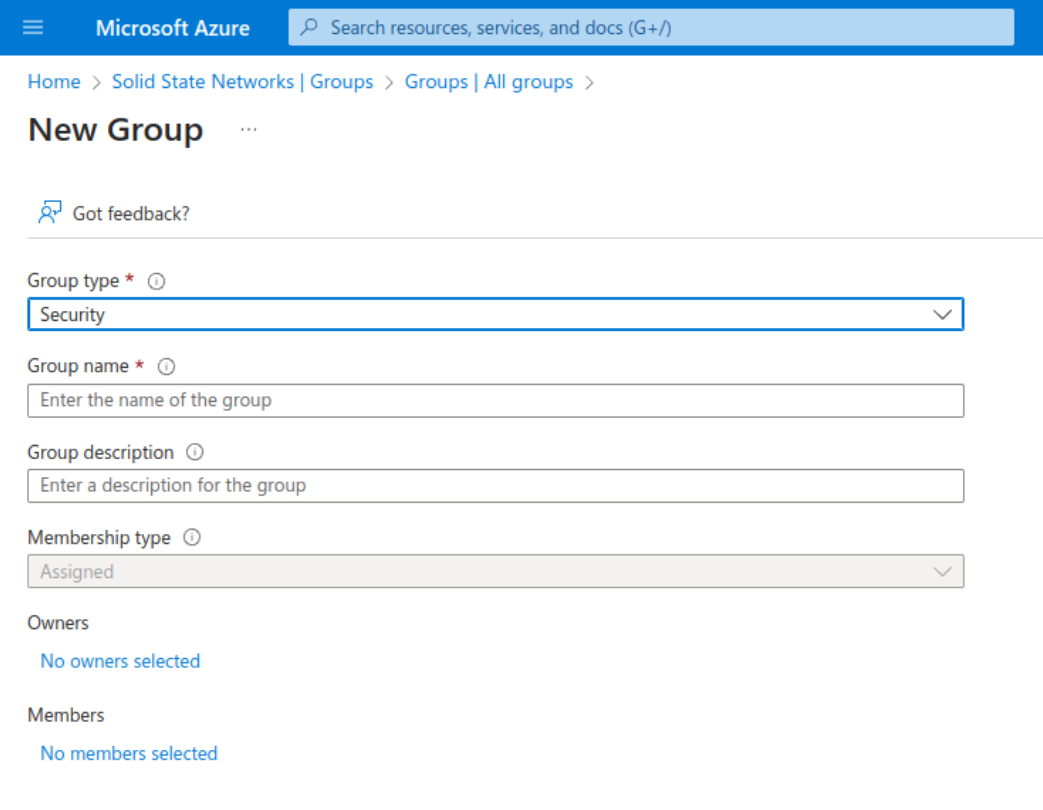Click the Group description text field

[x=496, y=485]
